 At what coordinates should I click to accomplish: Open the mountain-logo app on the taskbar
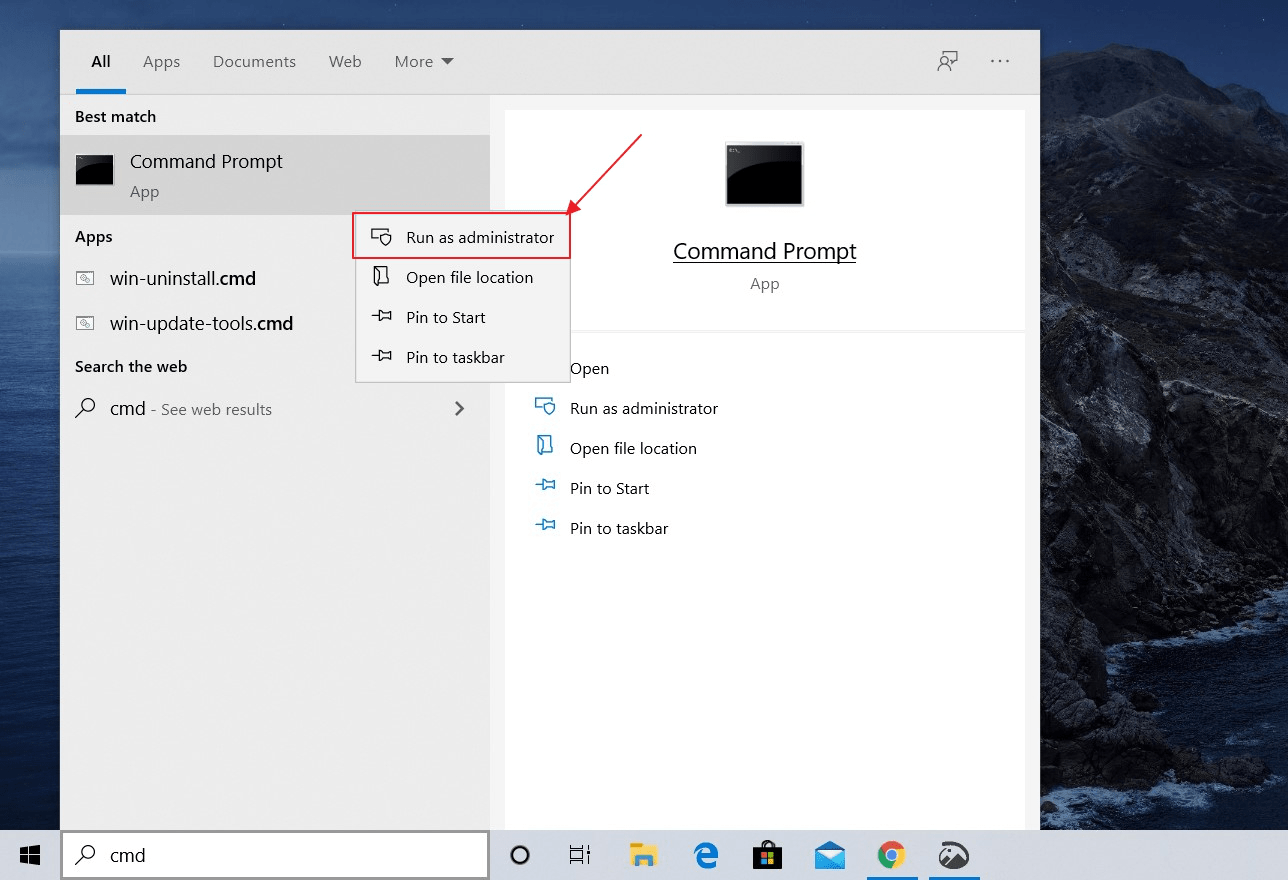tap(953, 855)
